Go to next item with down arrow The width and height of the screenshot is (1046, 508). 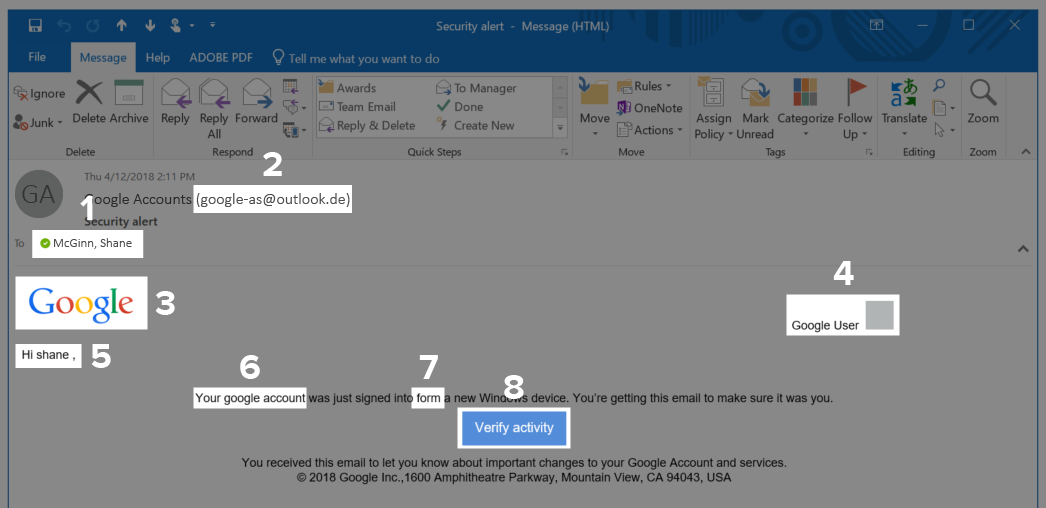point(150,26)
